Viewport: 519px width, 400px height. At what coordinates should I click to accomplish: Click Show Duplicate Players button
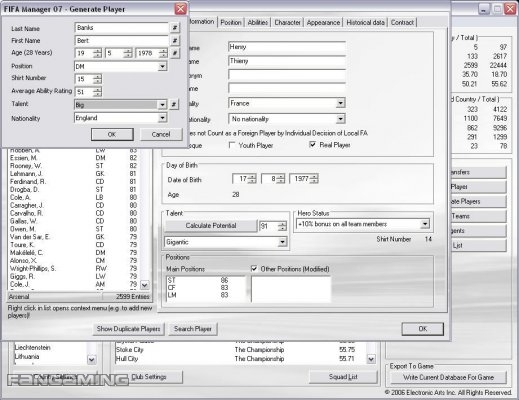[128, 329]
